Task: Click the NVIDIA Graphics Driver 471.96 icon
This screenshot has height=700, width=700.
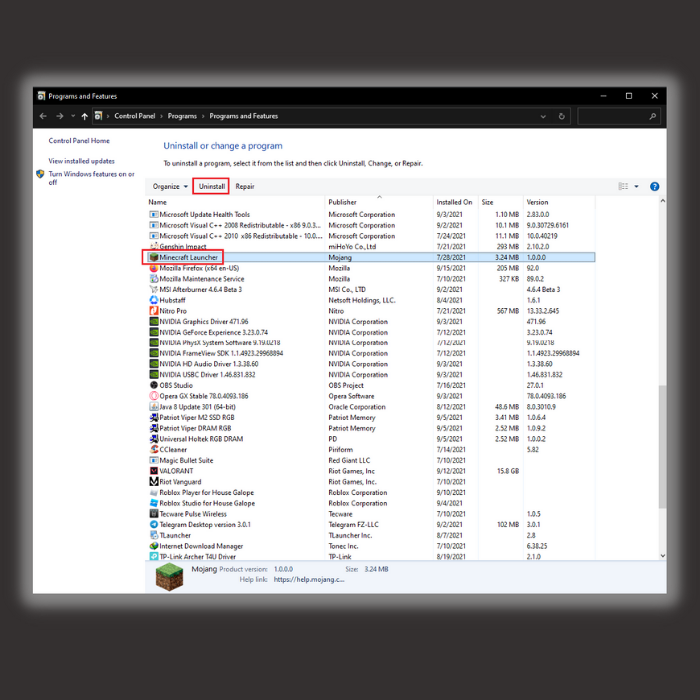Action: 154,321
